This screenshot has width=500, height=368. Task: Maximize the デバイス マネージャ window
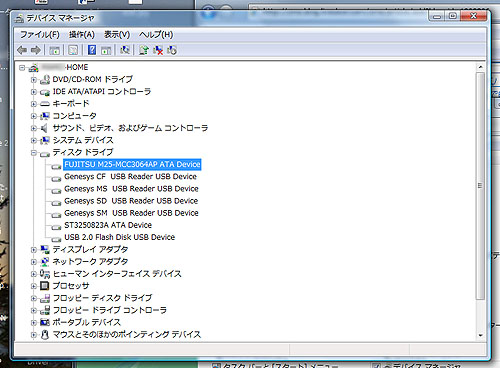(x=452, y=16)
